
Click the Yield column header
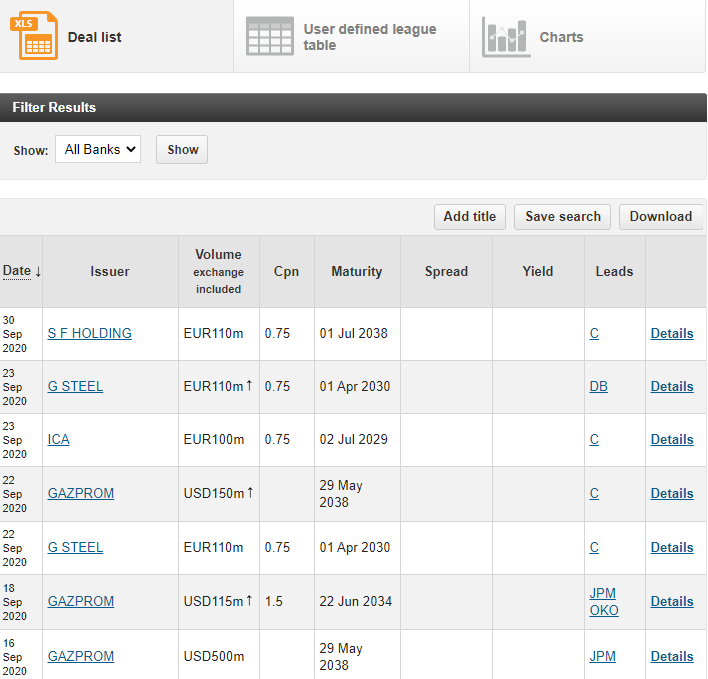538,271
